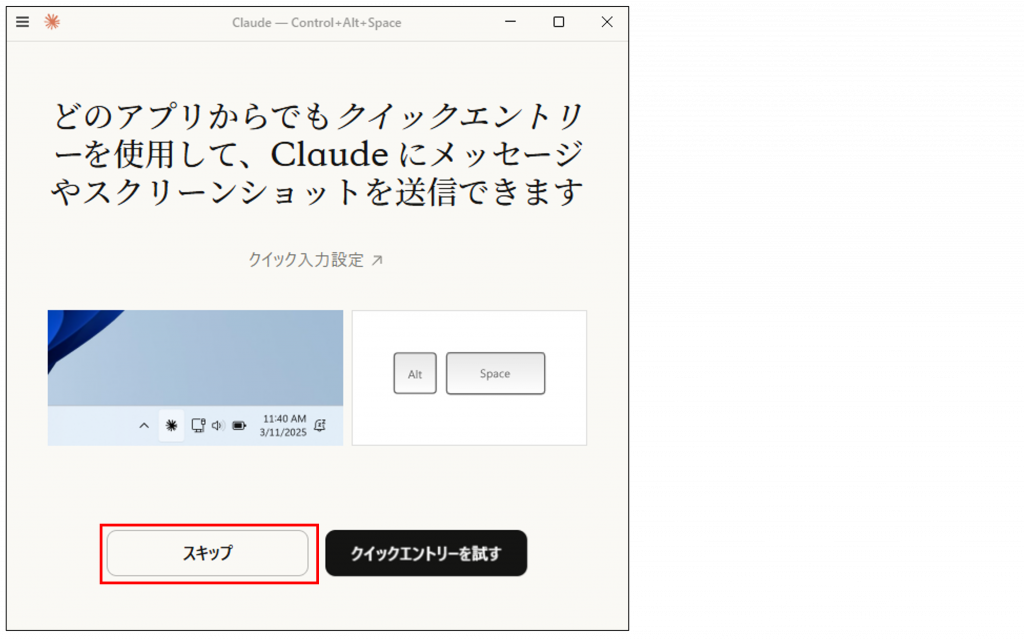The width and height of the screenshot is (1024, 640).
Task: Click the Claude logo in title bar
Action: click(x=52, y=22)
